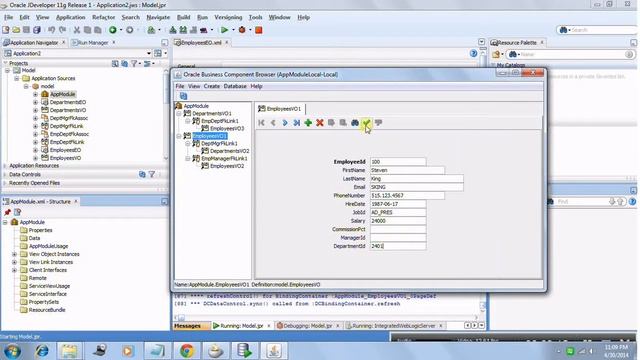Click the Copy toolbar icon
This screenshot has height=360, width=640.
(87, 30)
